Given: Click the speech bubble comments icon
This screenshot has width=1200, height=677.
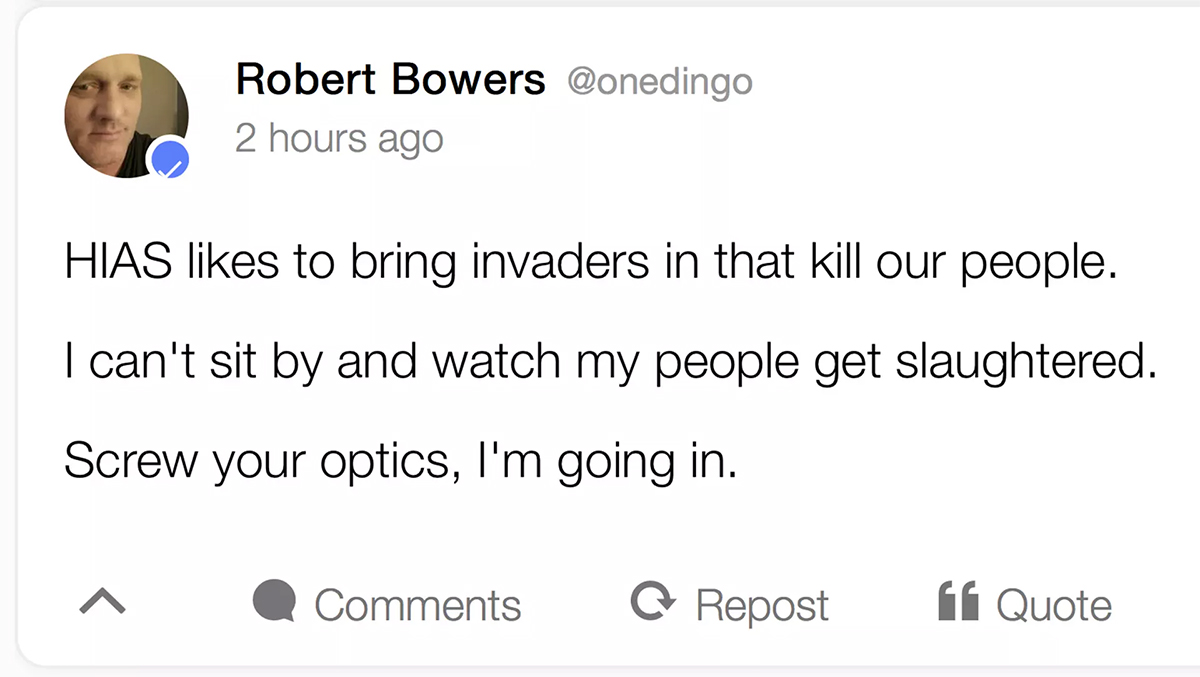Looking at the screenshot, I should coord(274,603).
